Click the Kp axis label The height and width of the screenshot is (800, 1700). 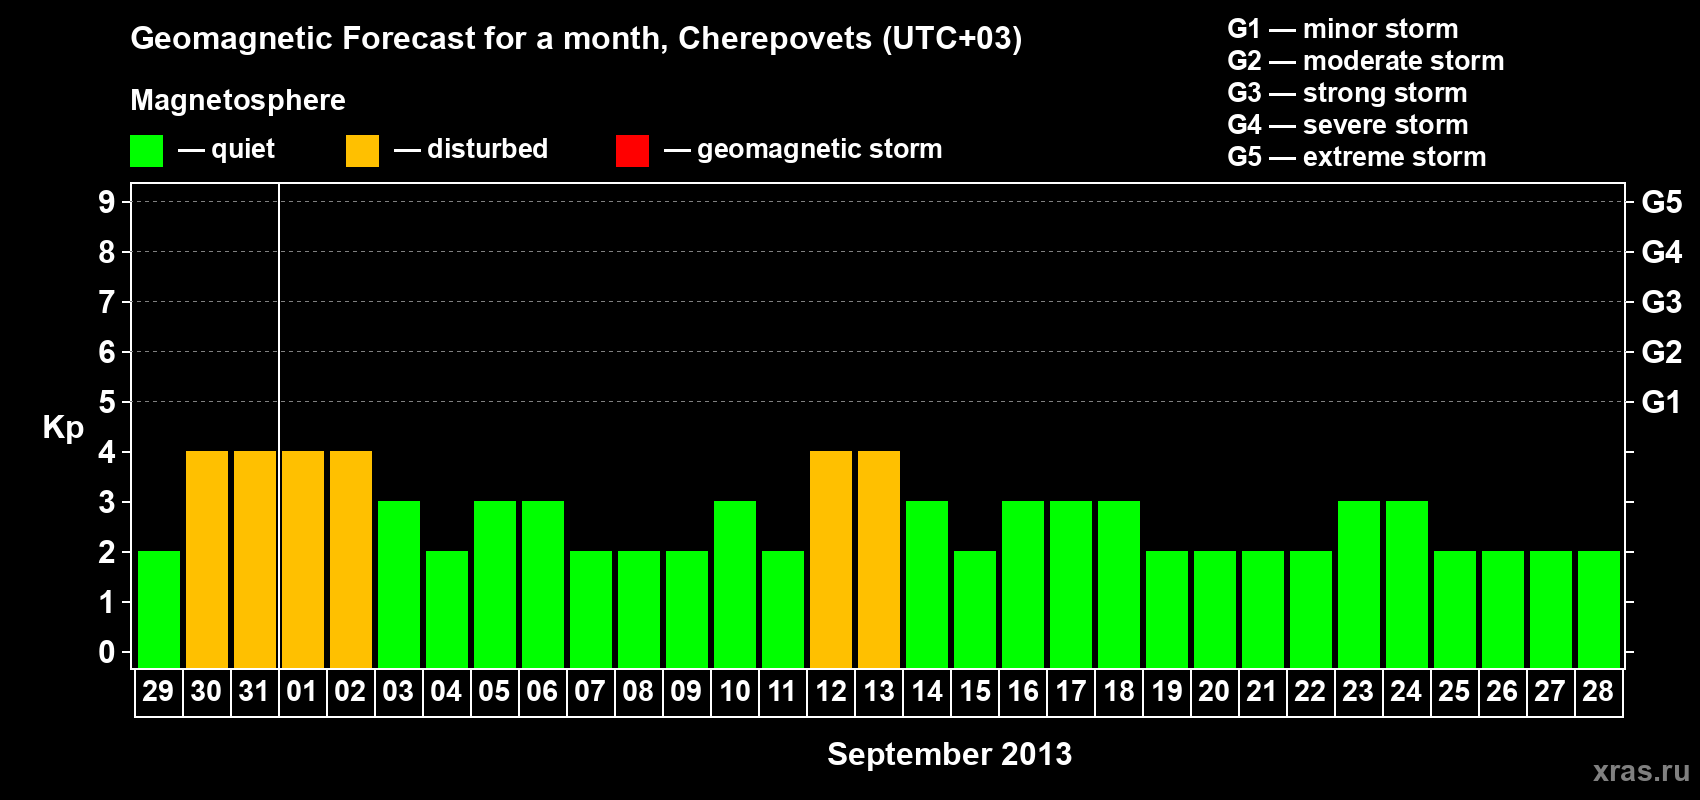pyautogui.click(x=63, y=428)
